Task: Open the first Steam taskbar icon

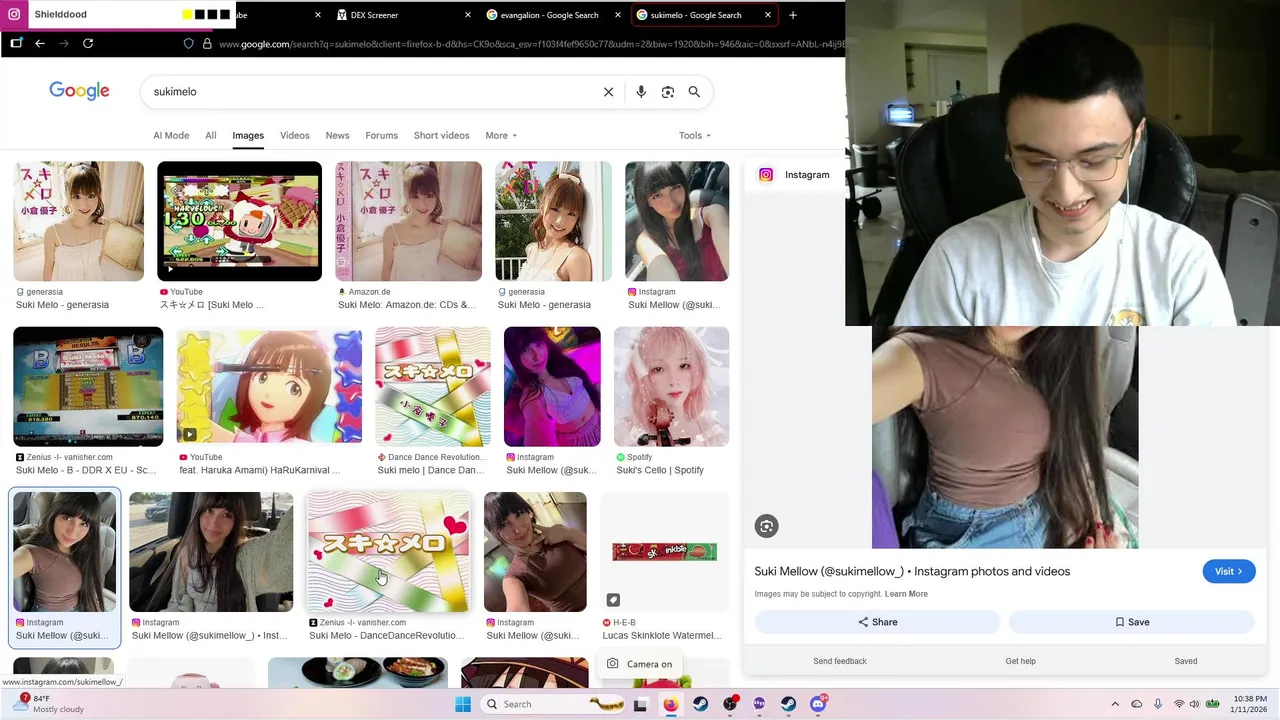Action: pyautogui.click(x=700, y=704)
